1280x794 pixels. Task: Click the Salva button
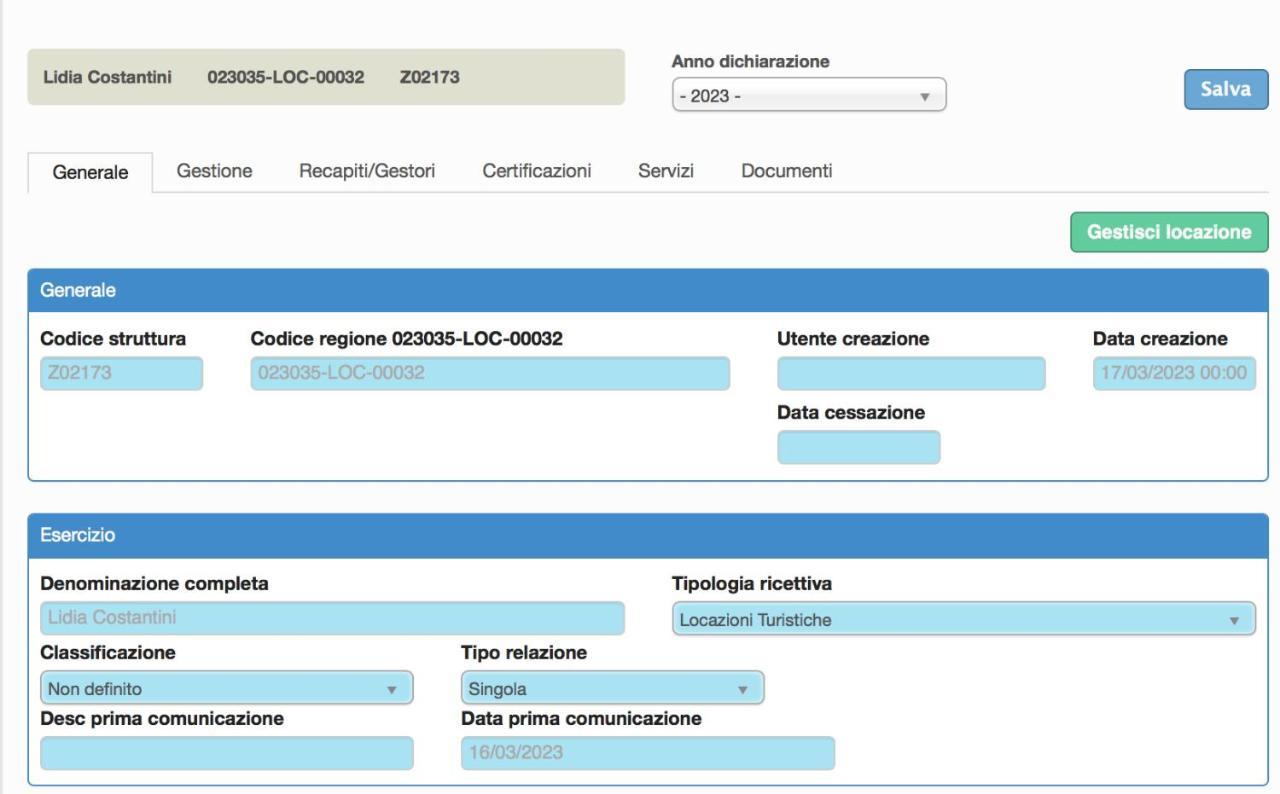coord(1226,88)
